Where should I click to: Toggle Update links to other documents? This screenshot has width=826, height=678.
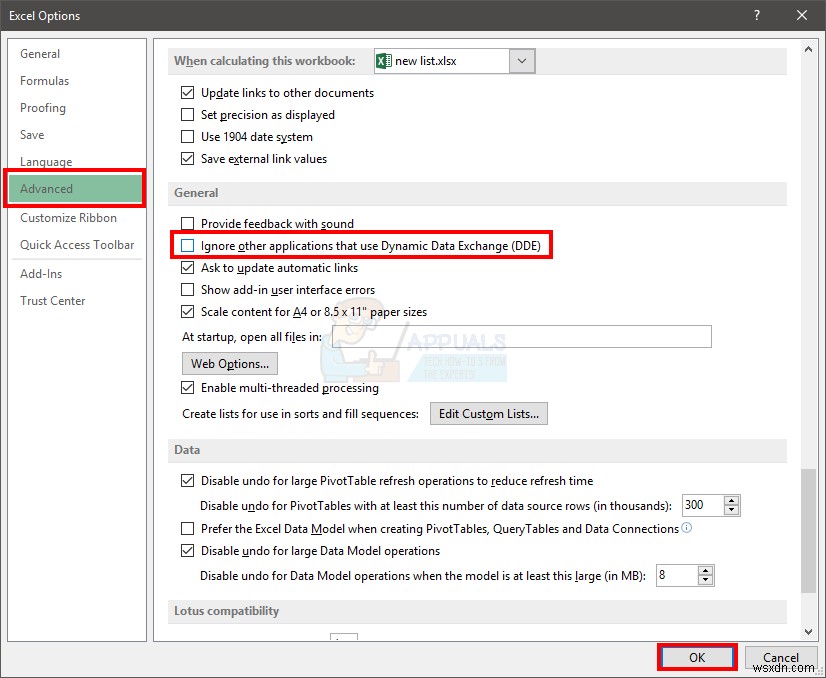(188, 93)
